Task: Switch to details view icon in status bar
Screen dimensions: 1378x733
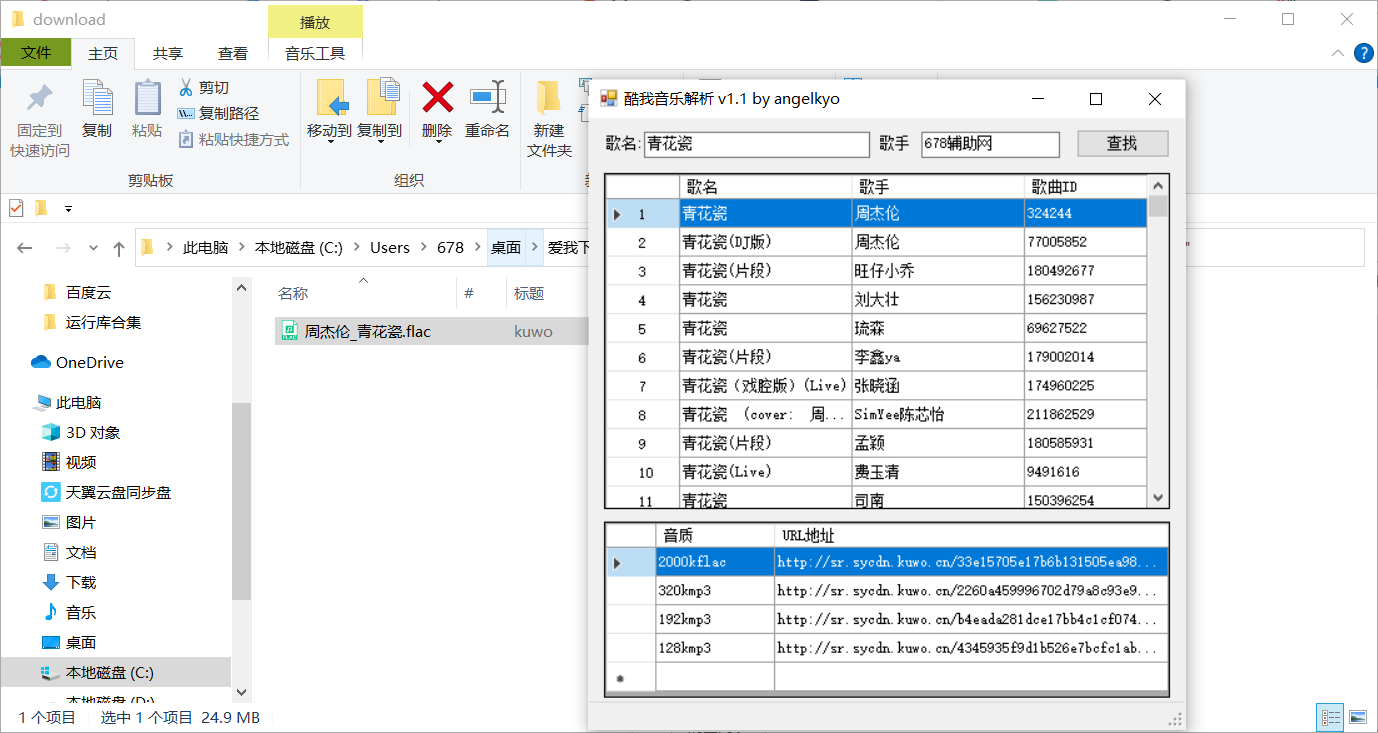Action: point(1331,717)
